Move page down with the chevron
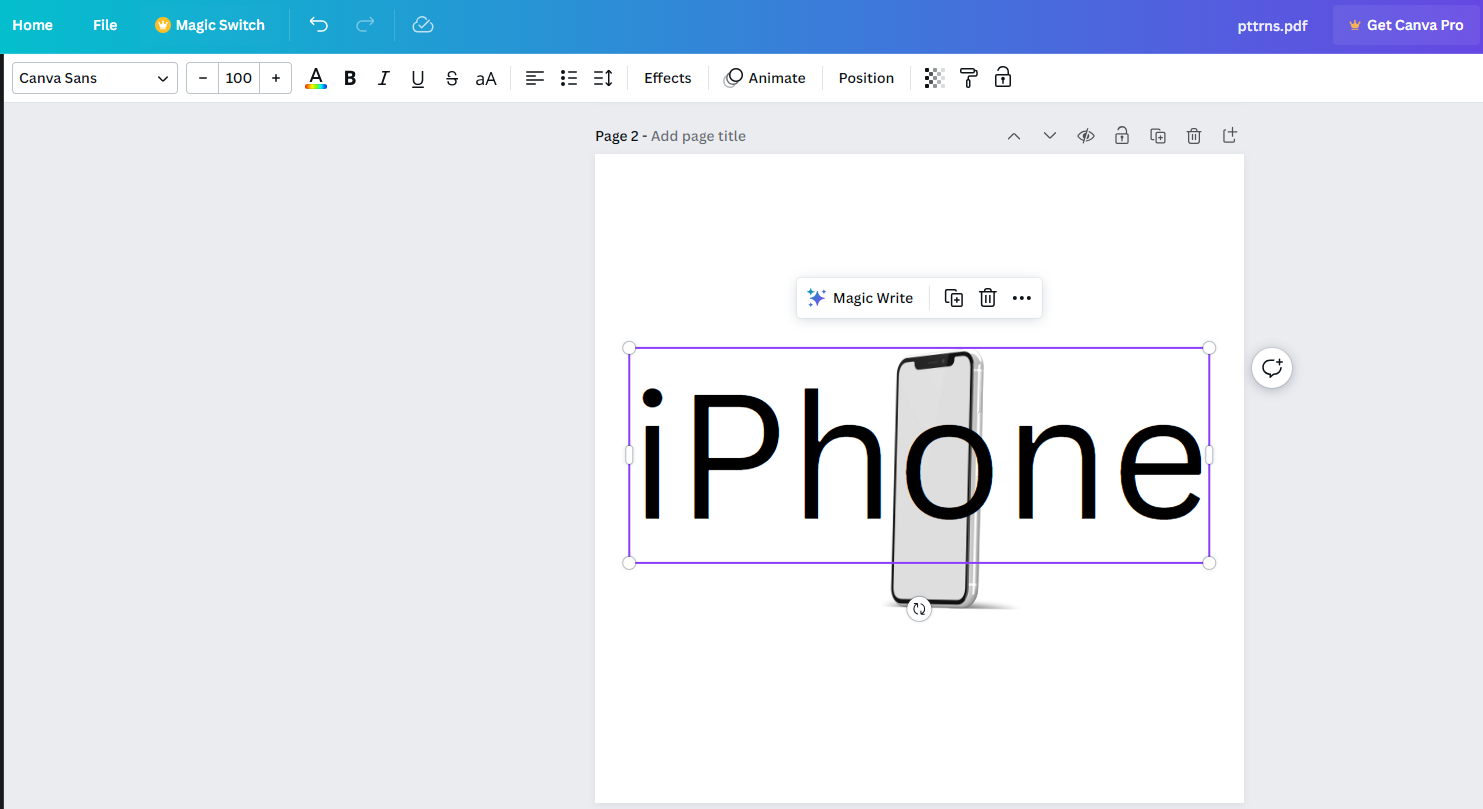This screenshot has height=809, width=1483. coord(1050,136)
